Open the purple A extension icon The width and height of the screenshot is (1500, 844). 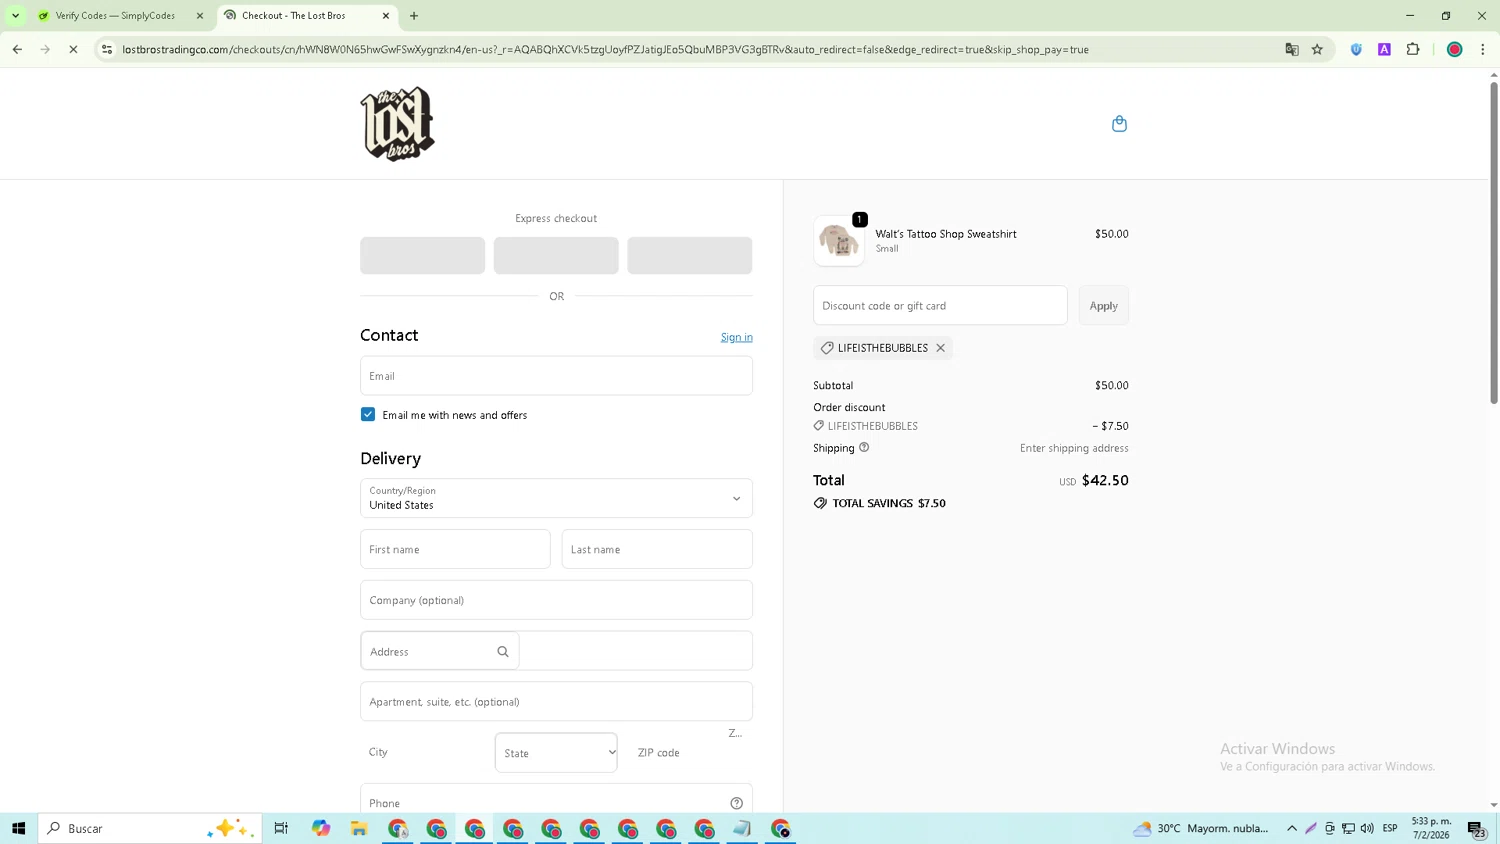(x=1384, y=49)
